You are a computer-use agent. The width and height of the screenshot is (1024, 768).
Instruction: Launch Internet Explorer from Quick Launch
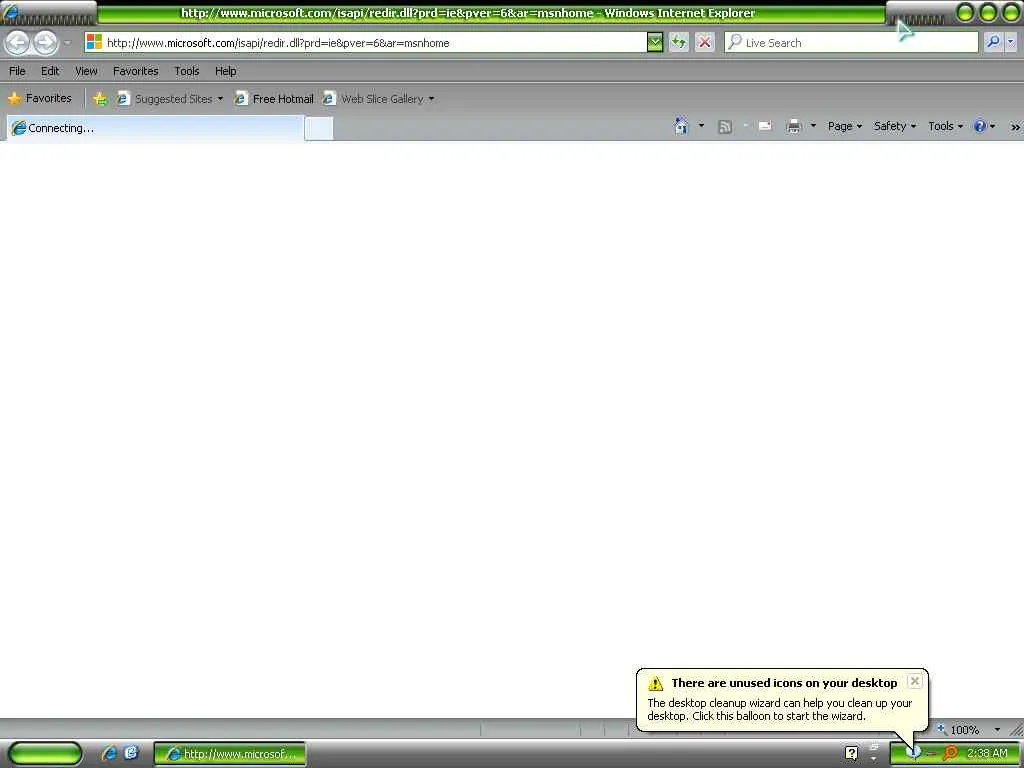click(x=110, y=754)
